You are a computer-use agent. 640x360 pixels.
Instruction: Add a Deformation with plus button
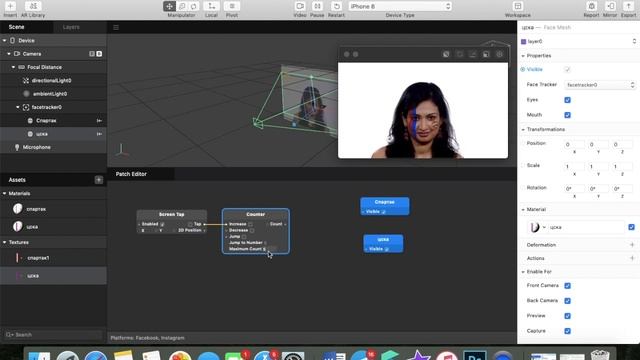point(632,245)
